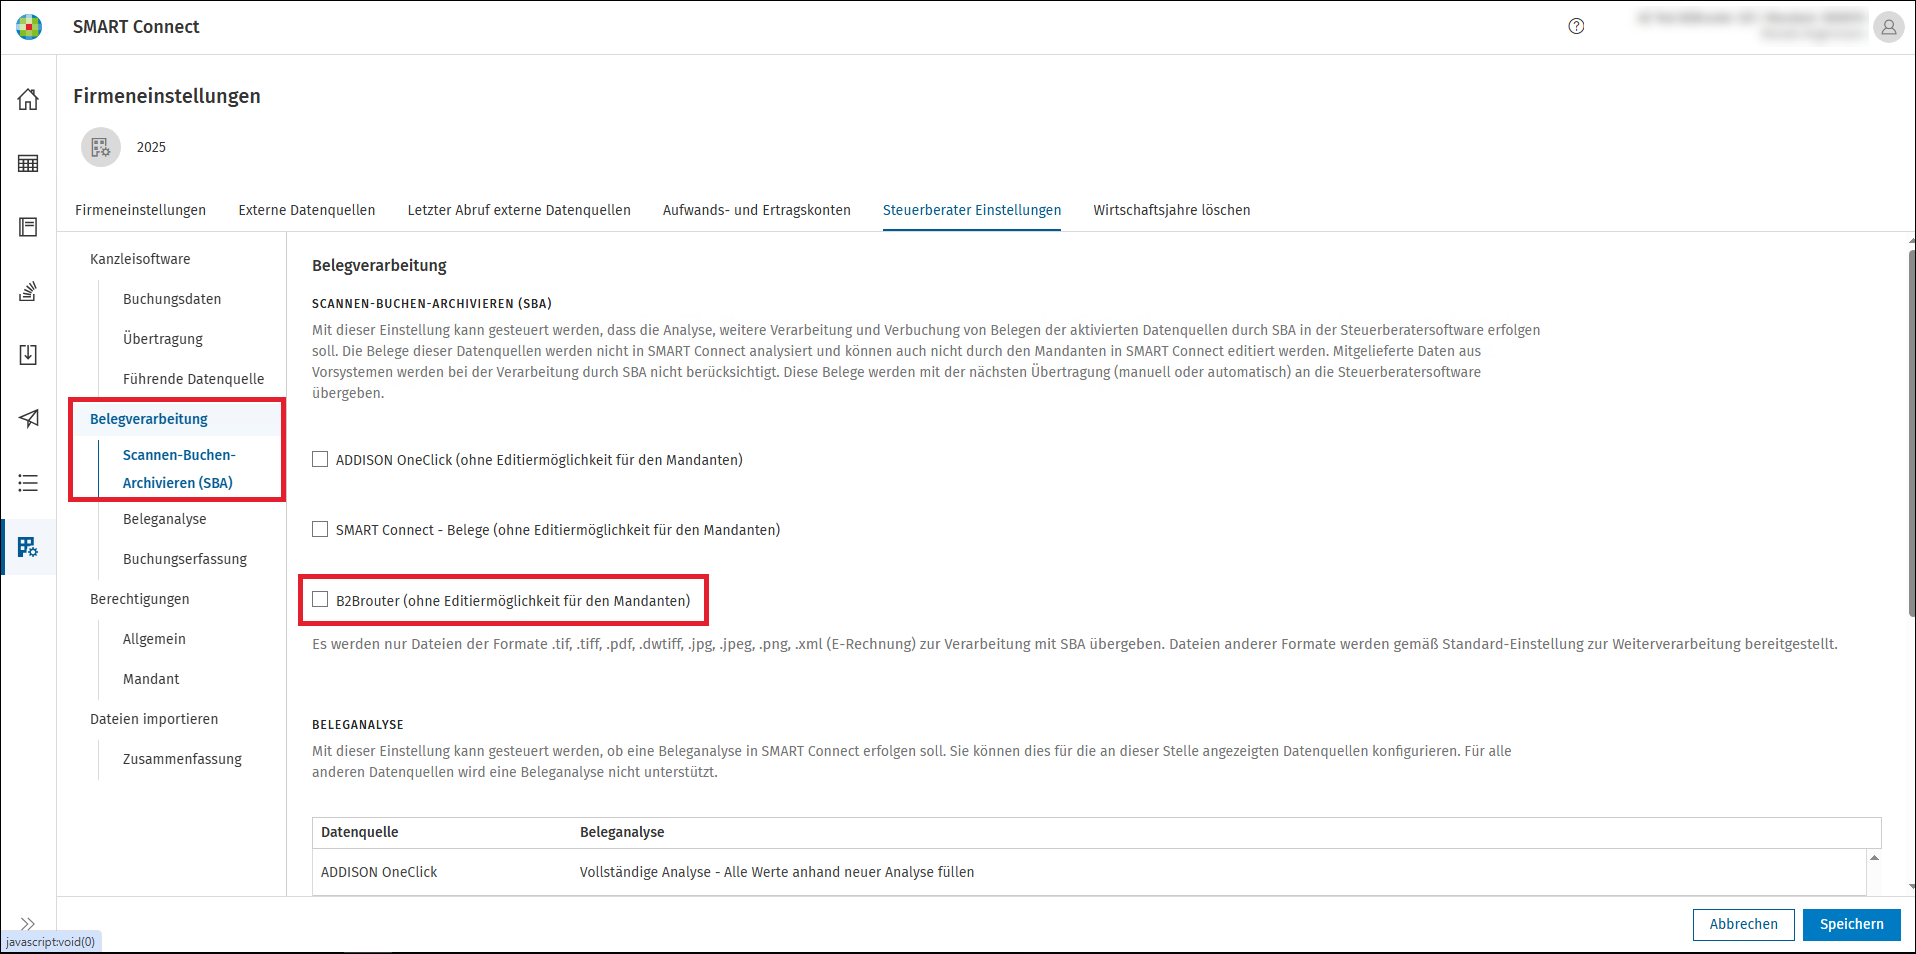This screenshot has height=954, width=1916.
Task: Open Übertragung tree entry
Action: (x=163, y=339)
